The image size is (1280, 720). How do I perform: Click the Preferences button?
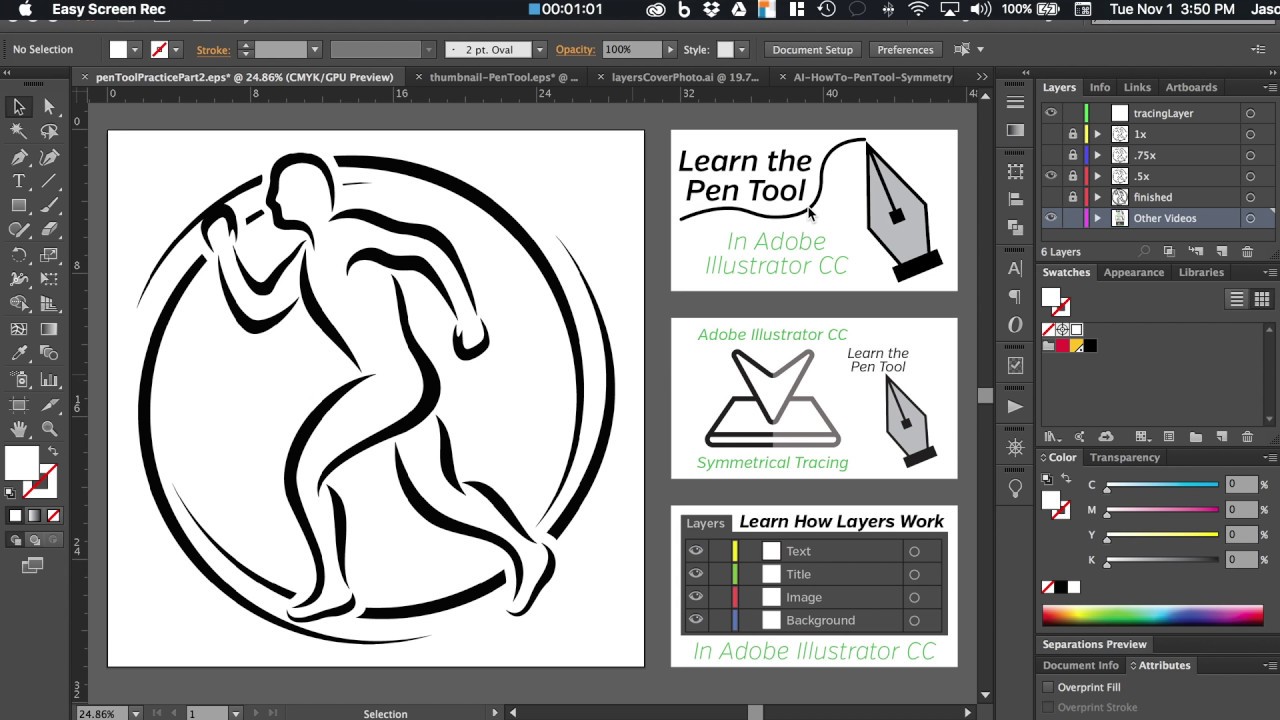(905, 49)
